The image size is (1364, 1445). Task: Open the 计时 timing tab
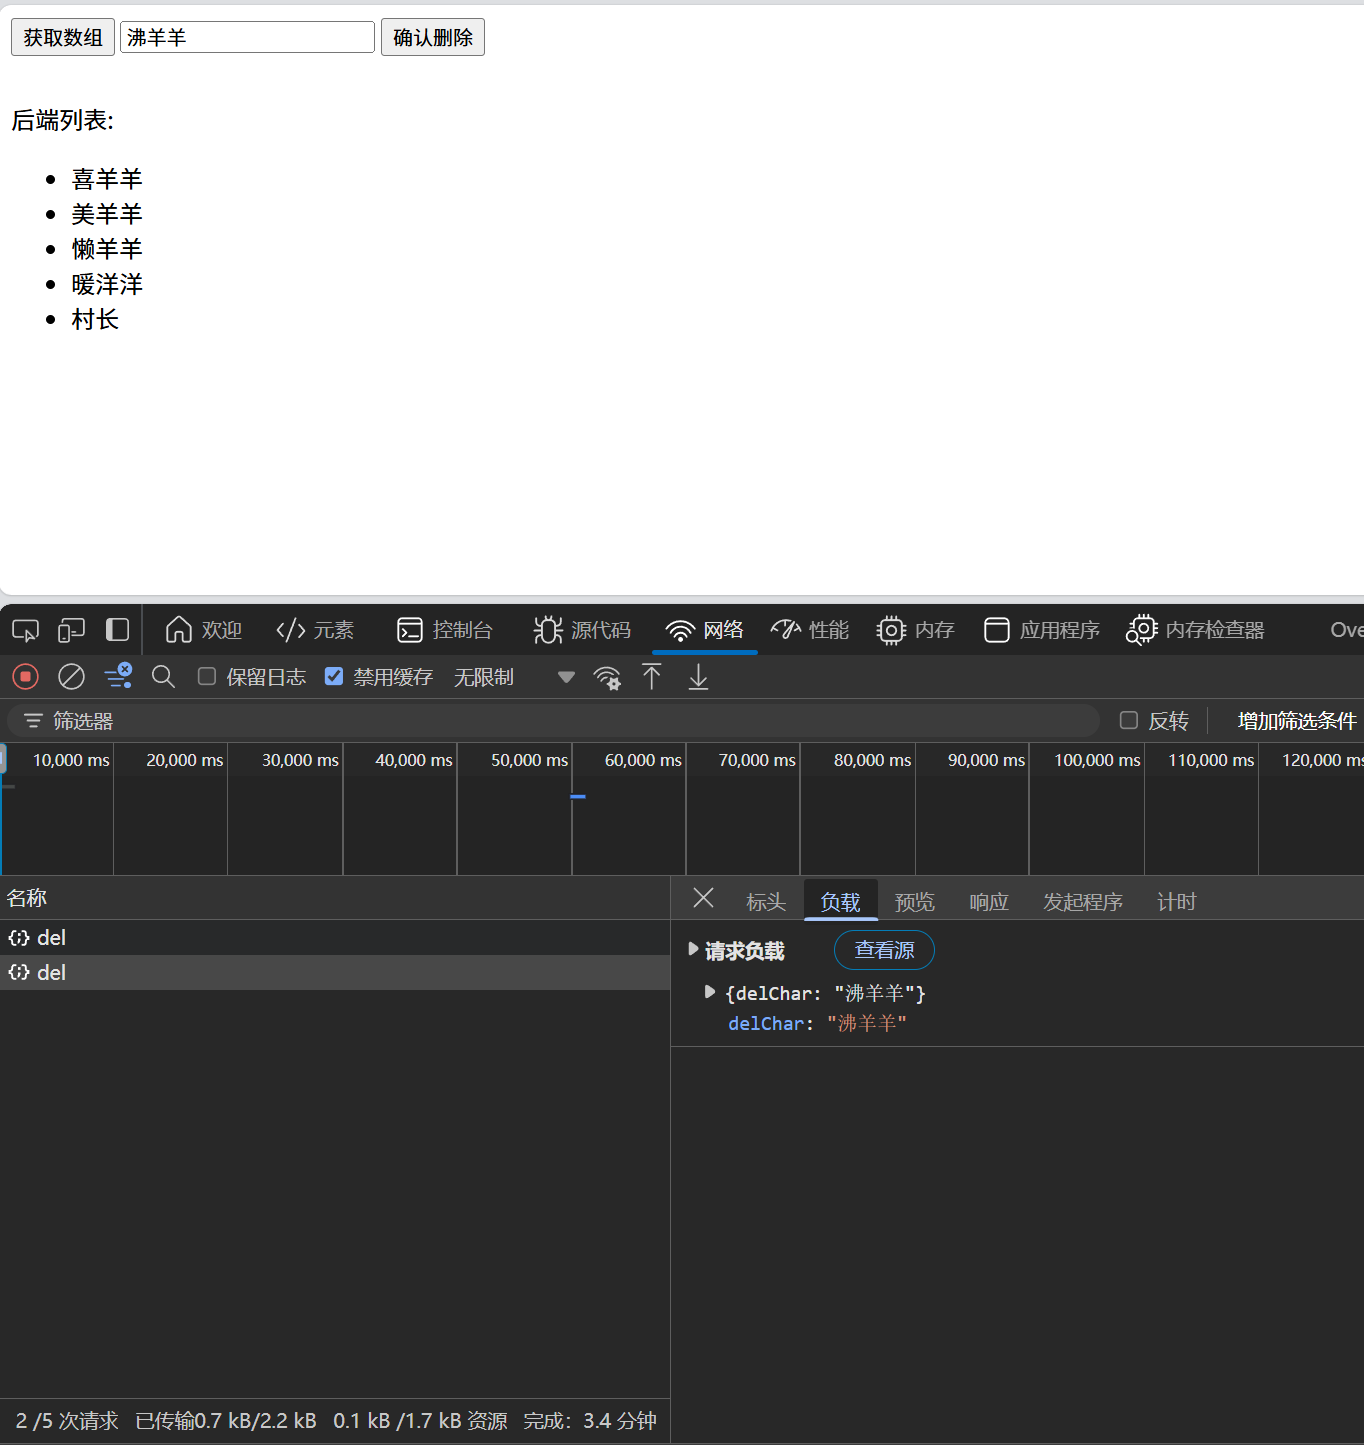(x=1176, y=902)
